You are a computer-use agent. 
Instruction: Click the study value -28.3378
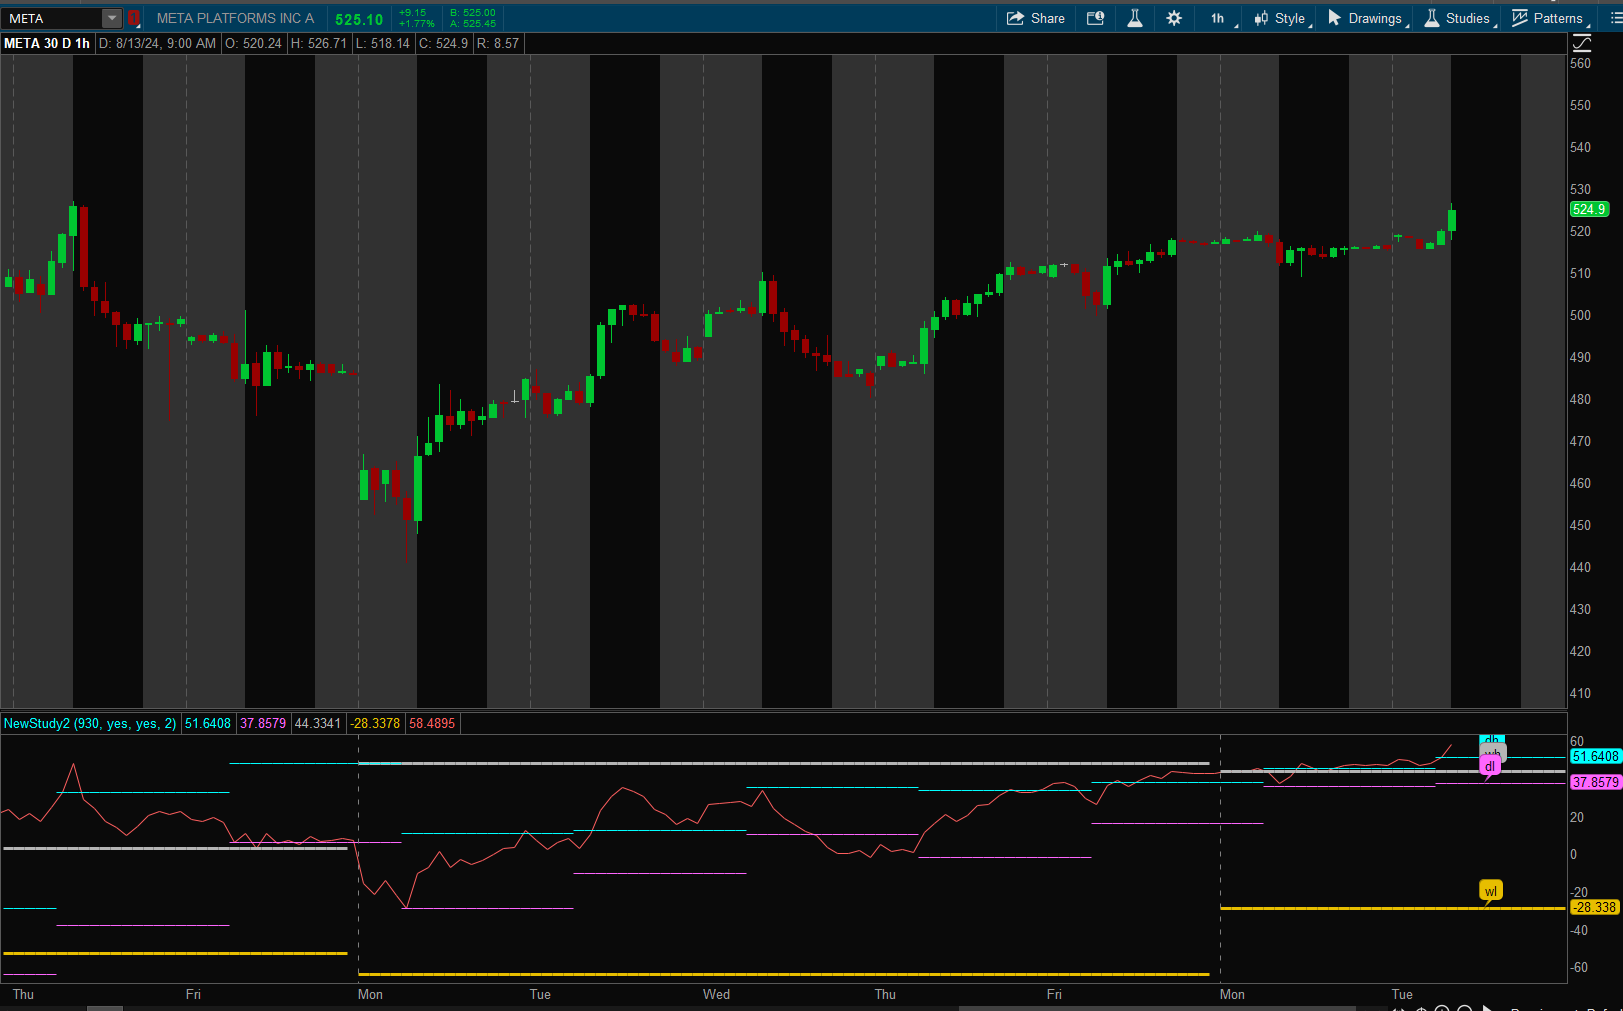pyautogui.click(x=375, y=723)
